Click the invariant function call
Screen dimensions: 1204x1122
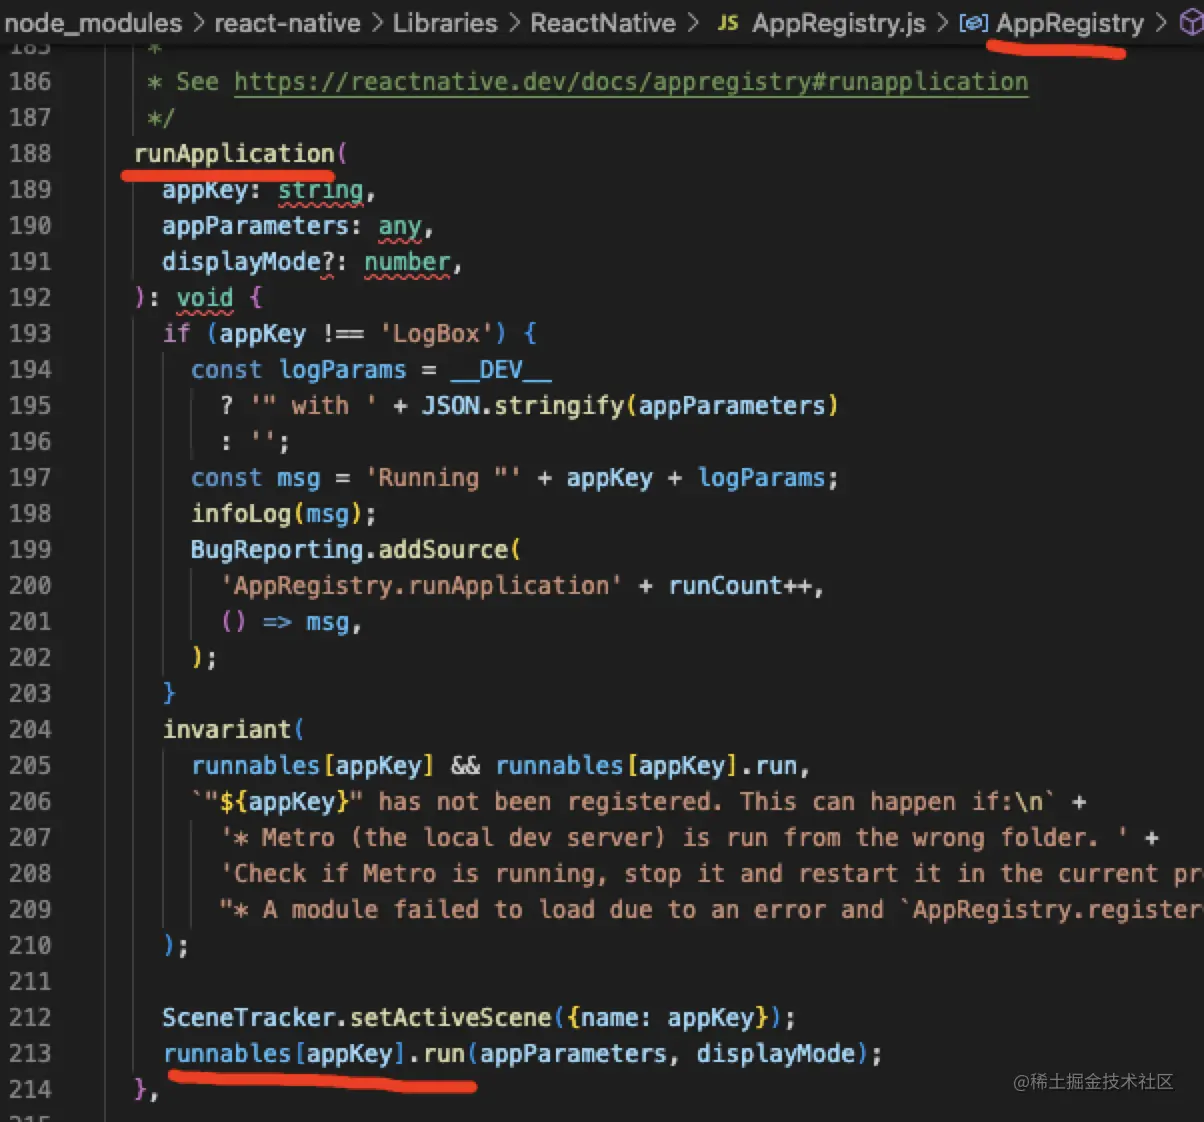pyautogui.click(x=233, y=729)
